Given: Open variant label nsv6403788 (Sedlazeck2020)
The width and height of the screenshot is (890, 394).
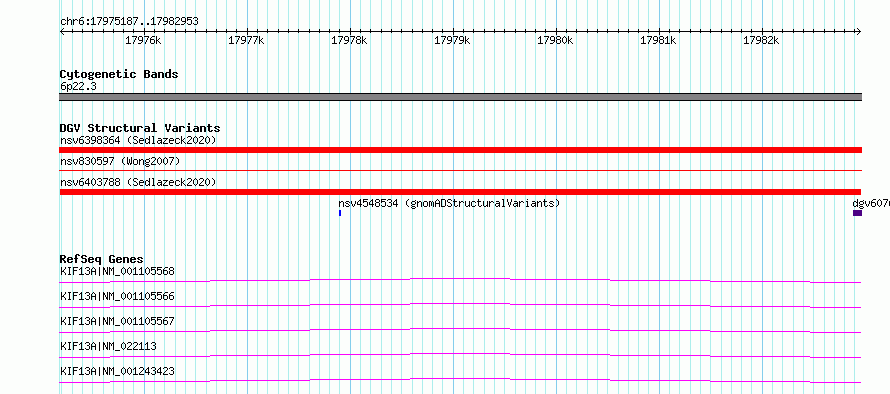Looking at the screenshot, I should (138, 182).
